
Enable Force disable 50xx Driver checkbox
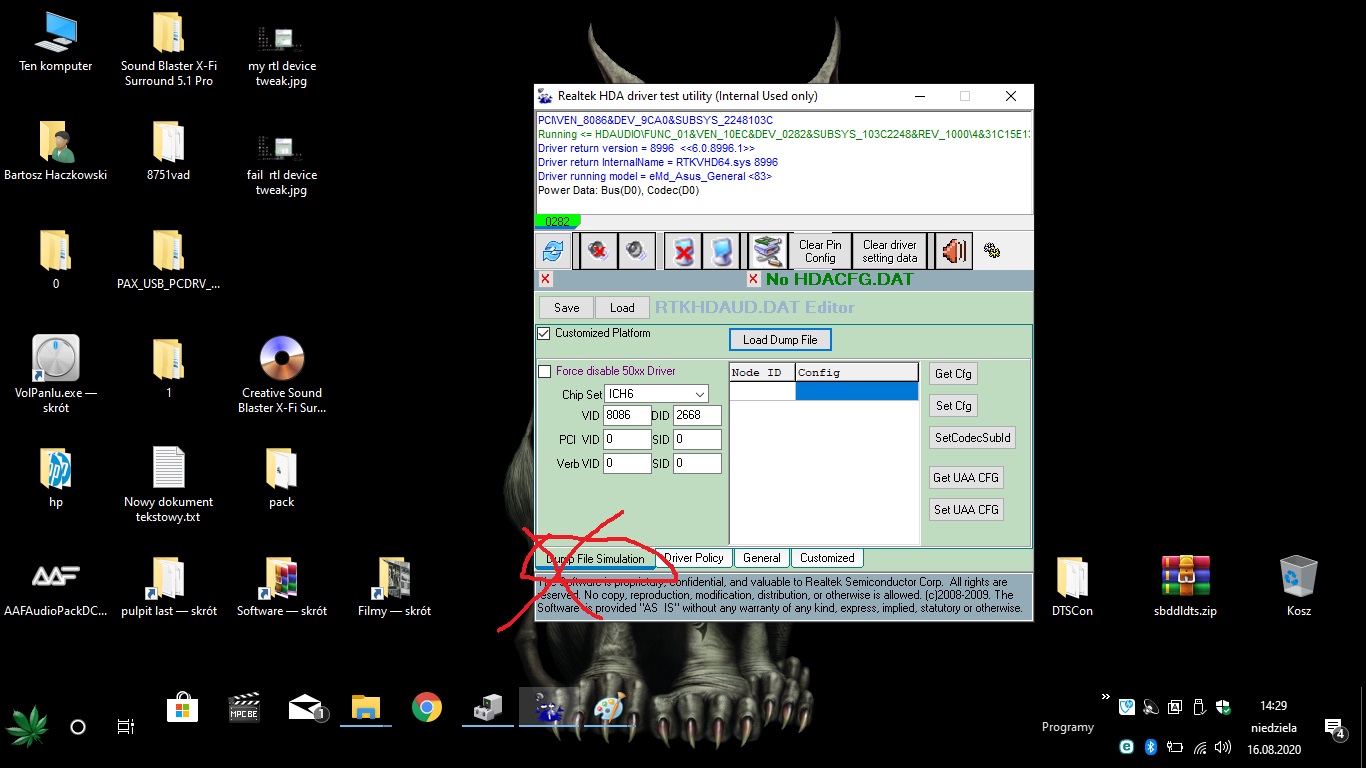tap(544, 371)
